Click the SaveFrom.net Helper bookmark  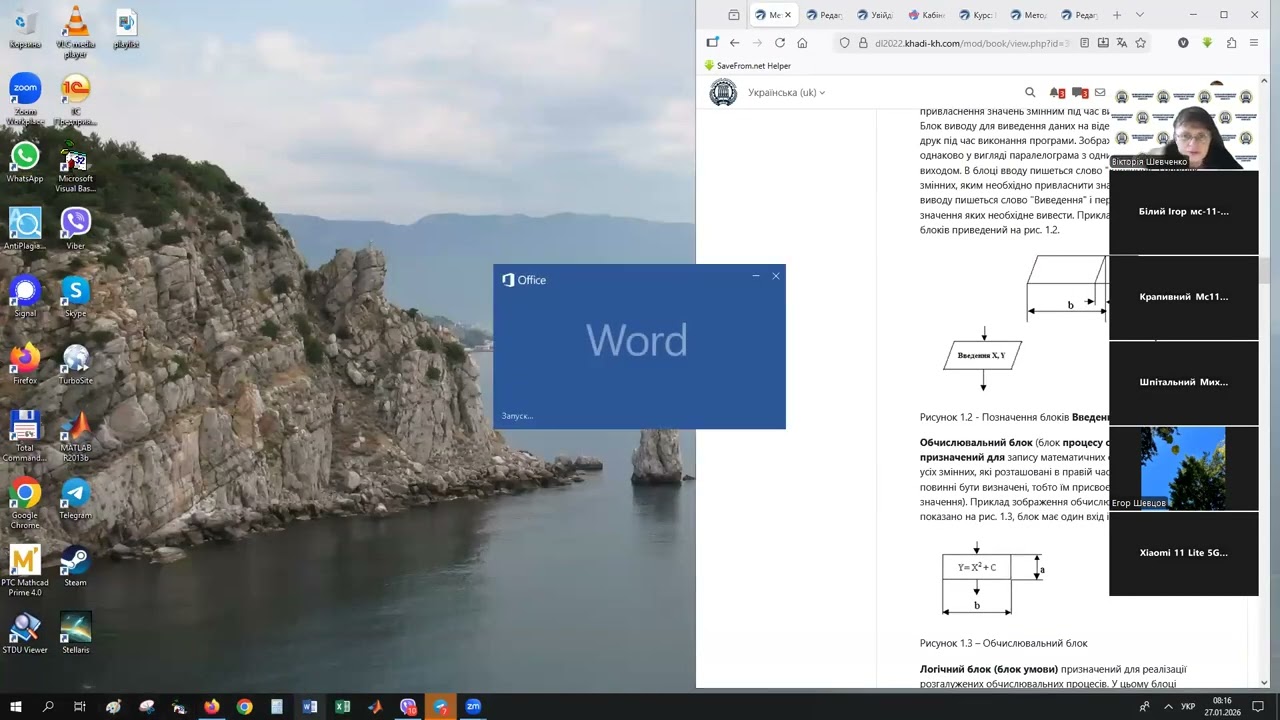point(747,66)
